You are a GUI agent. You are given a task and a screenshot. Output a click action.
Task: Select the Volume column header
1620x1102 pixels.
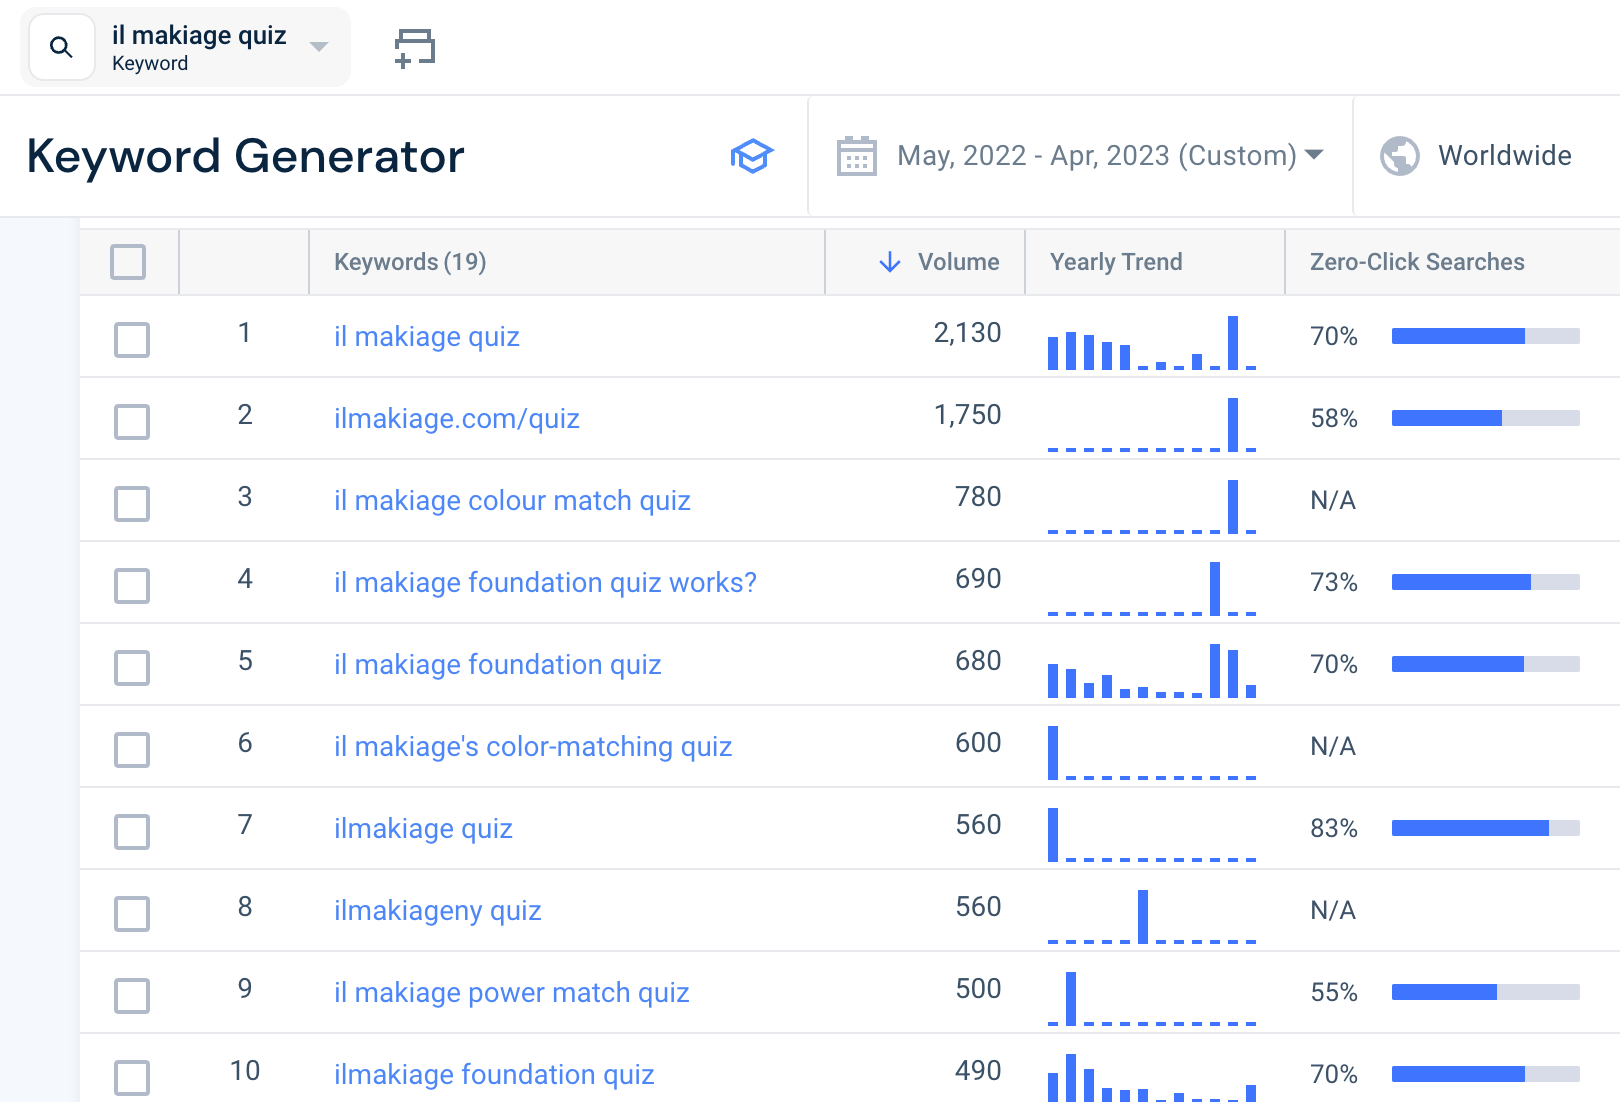[x=957, y=261]
